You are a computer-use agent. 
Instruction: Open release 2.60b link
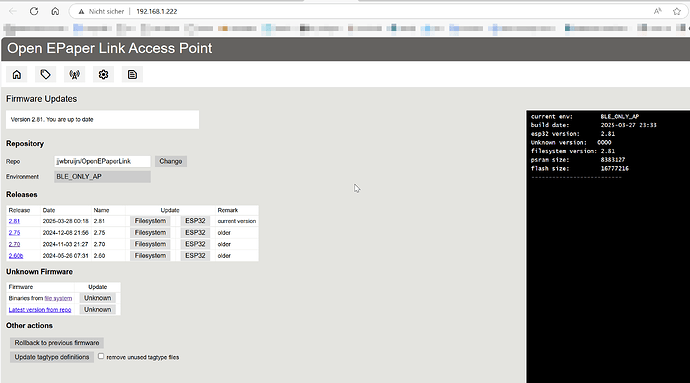tap(16, 255)
